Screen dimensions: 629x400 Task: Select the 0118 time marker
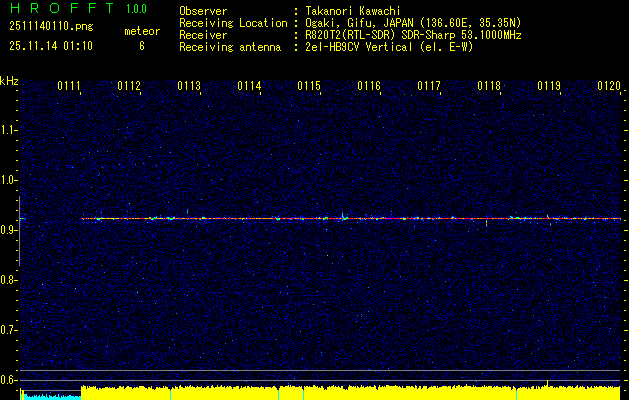click(489, 87)
